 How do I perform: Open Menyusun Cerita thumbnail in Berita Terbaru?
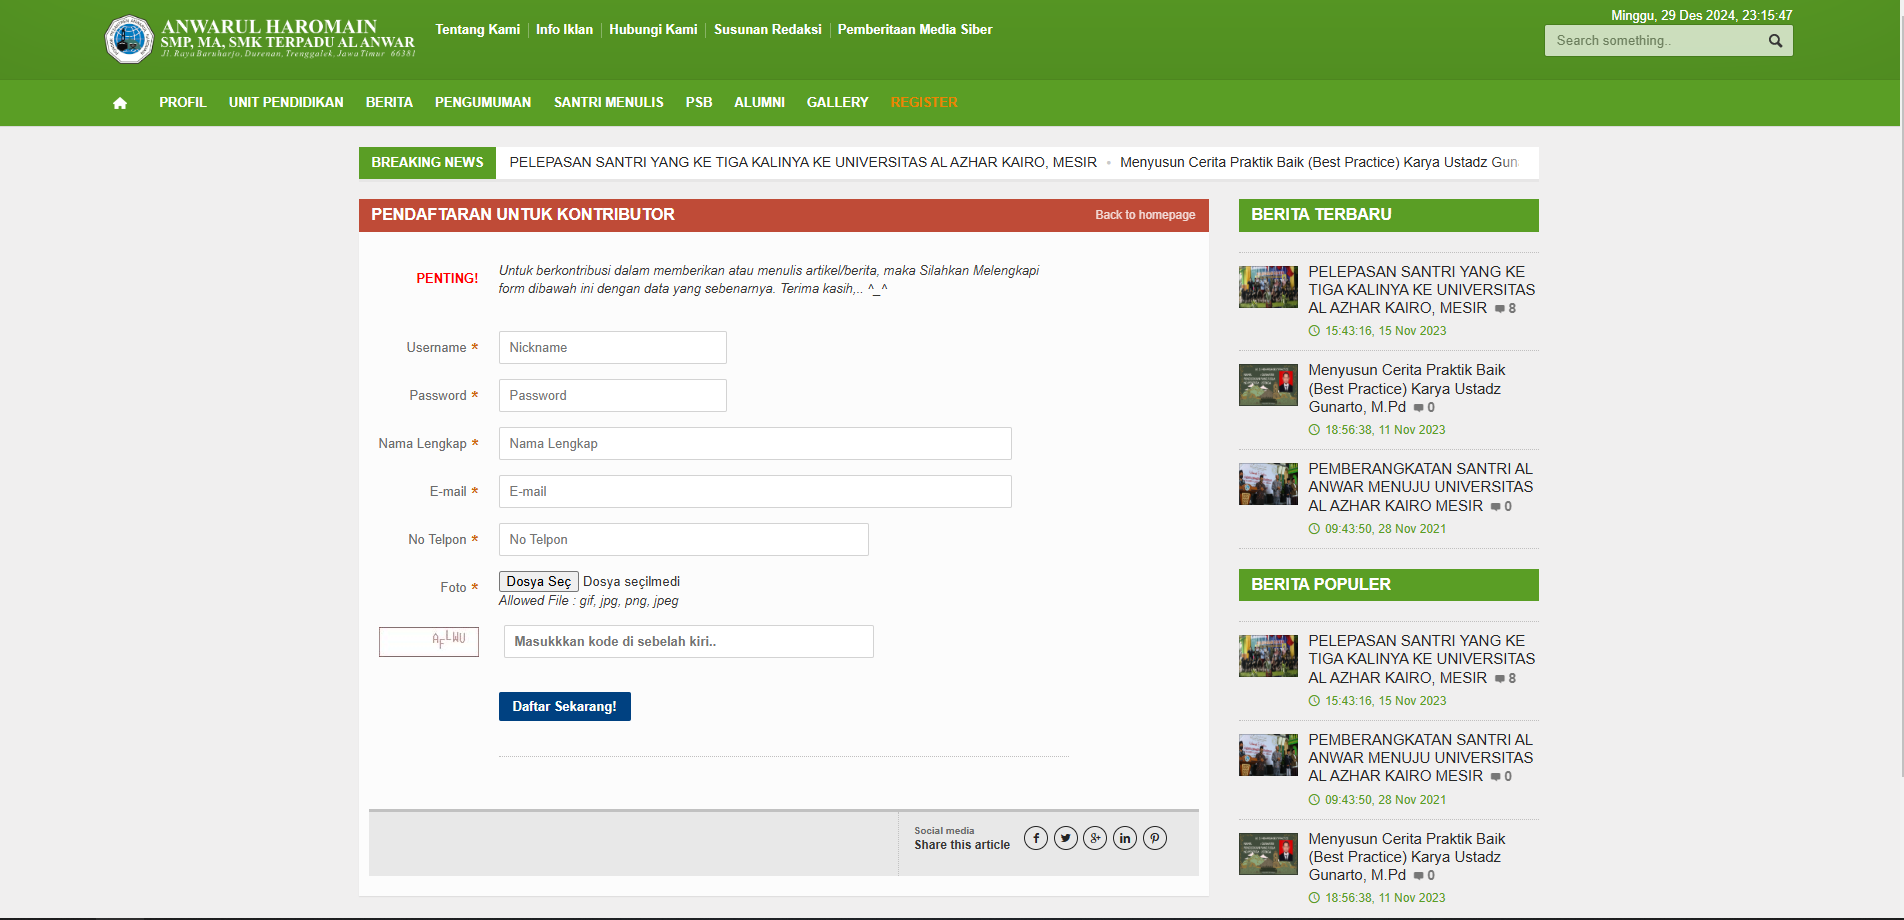[x=1268, y=385]
